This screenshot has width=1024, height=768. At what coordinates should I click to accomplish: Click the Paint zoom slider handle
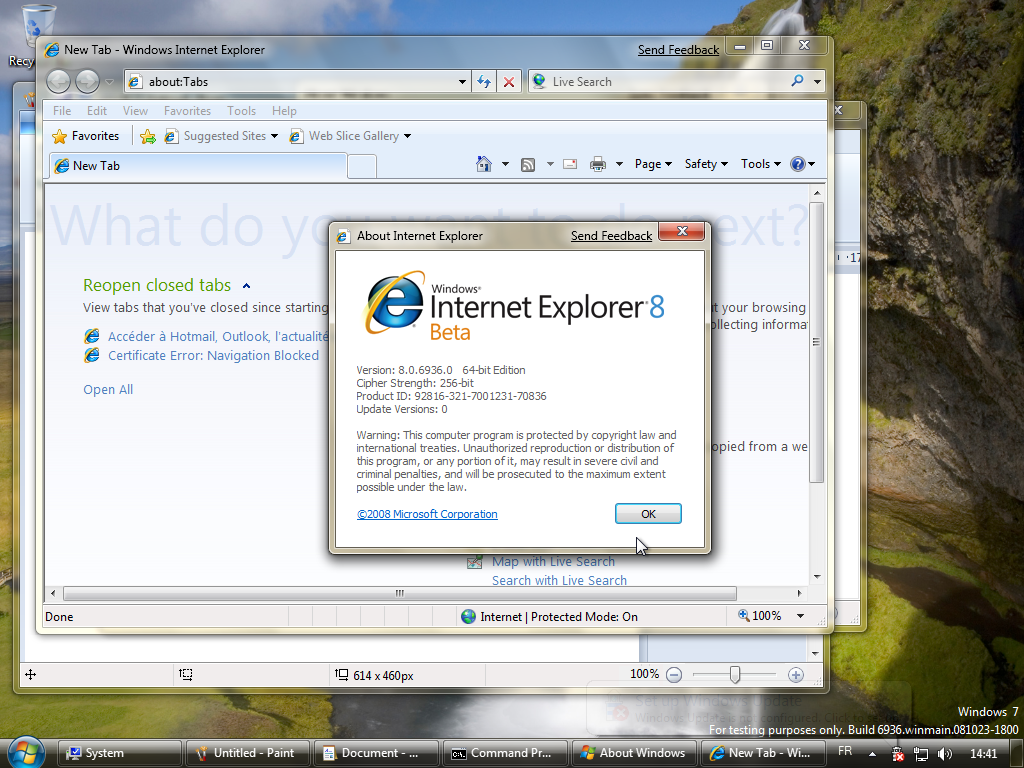(735, 675)
